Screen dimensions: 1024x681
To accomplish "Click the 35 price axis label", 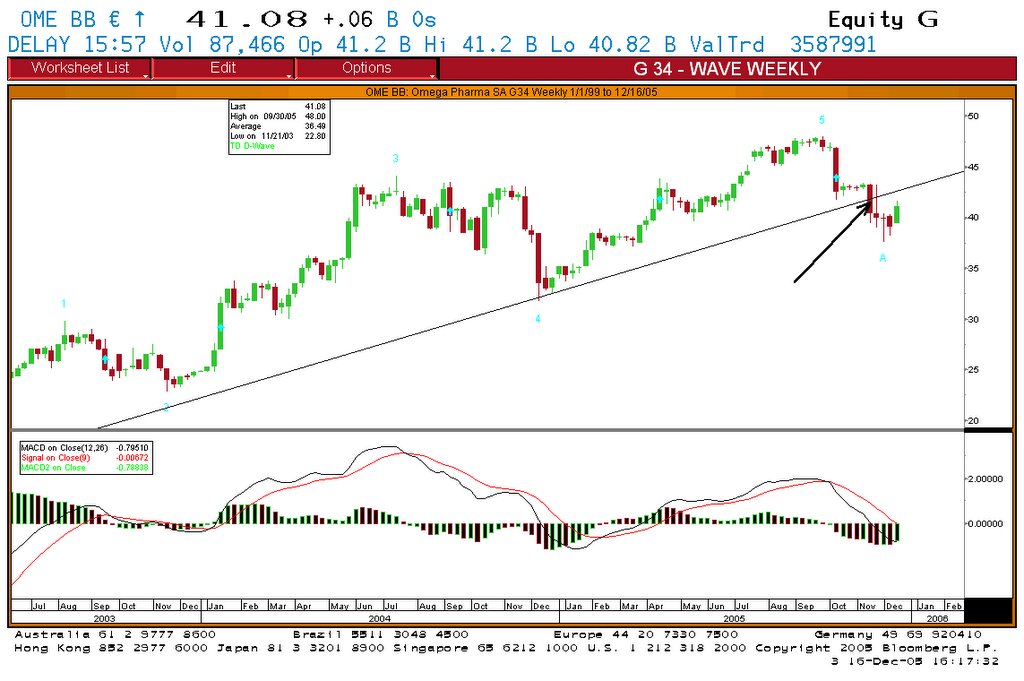I will coord(973,268).
